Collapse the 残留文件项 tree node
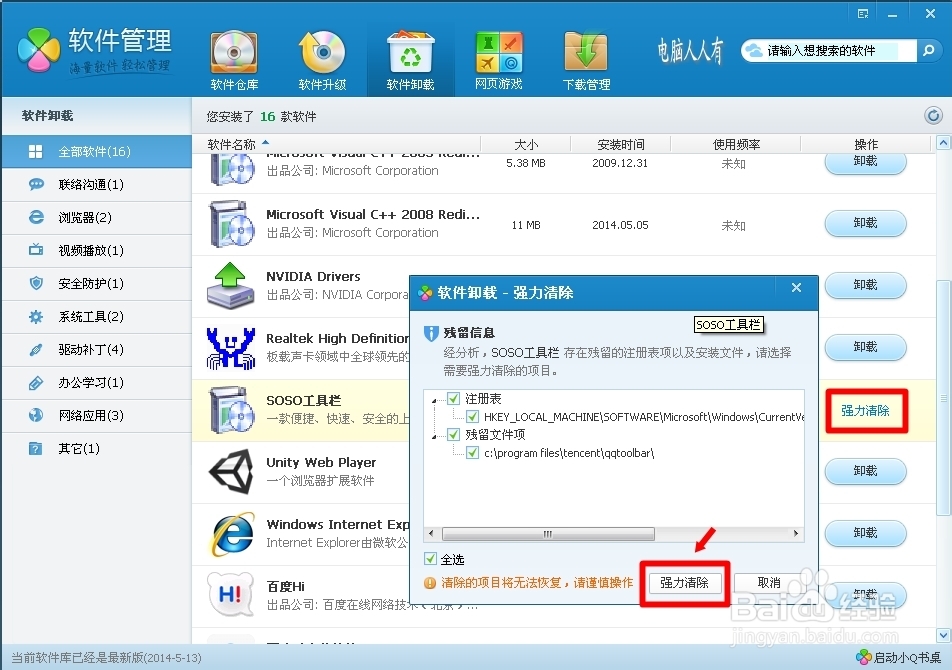 pyautogui.click(x=435, y=435)
